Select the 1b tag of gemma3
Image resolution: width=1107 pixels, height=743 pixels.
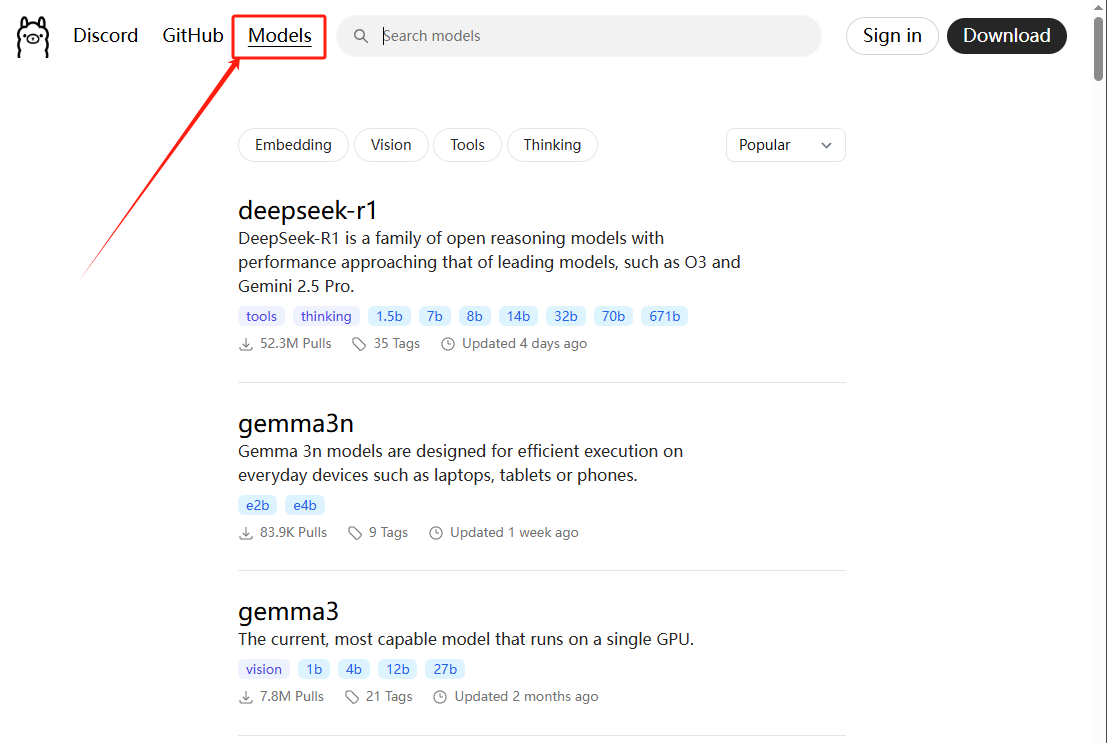[314, 670]
